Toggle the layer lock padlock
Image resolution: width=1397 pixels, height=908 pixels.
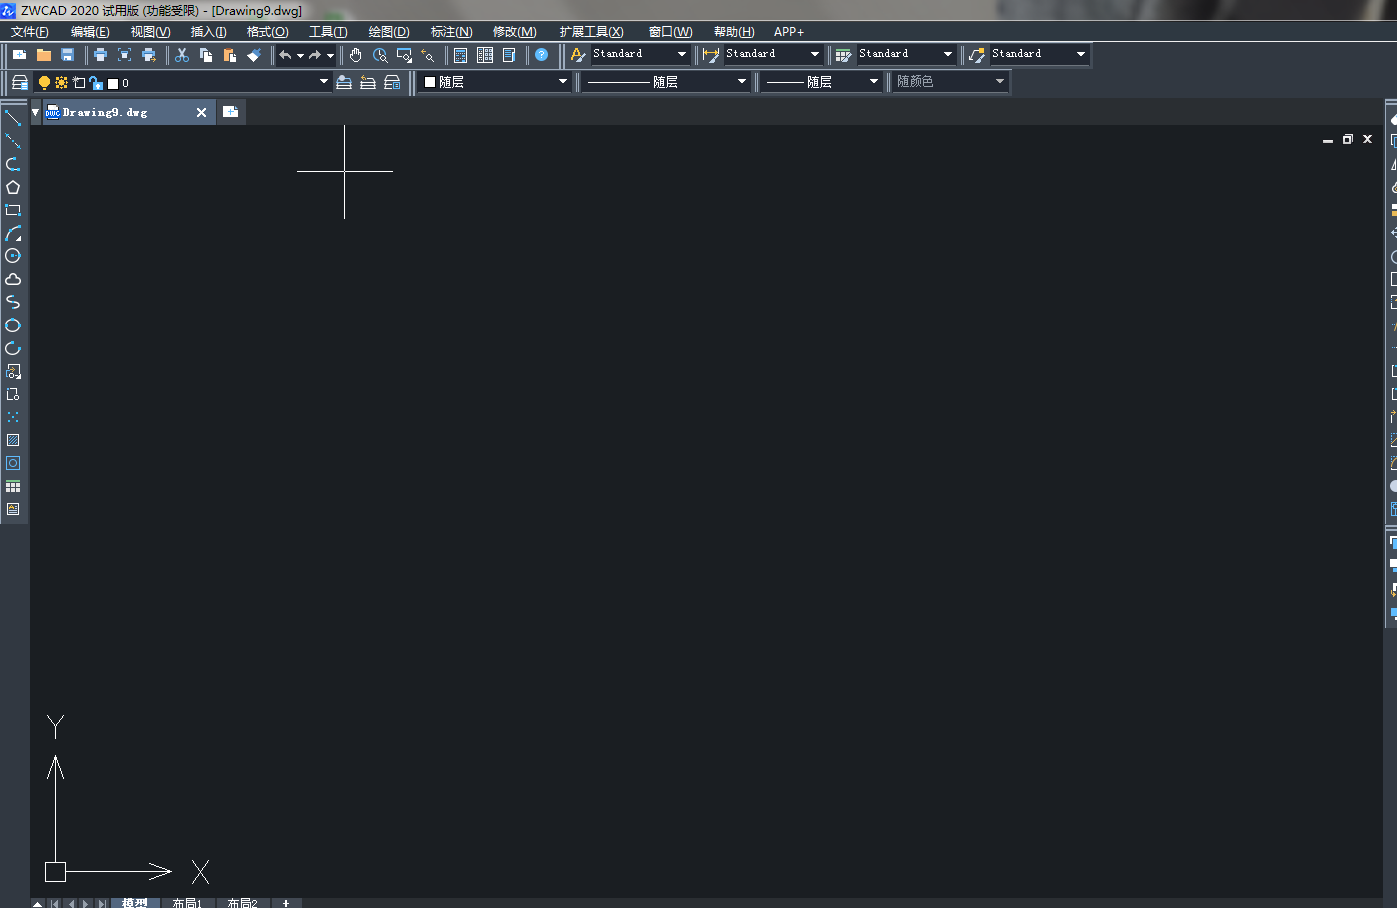(97, 82)
